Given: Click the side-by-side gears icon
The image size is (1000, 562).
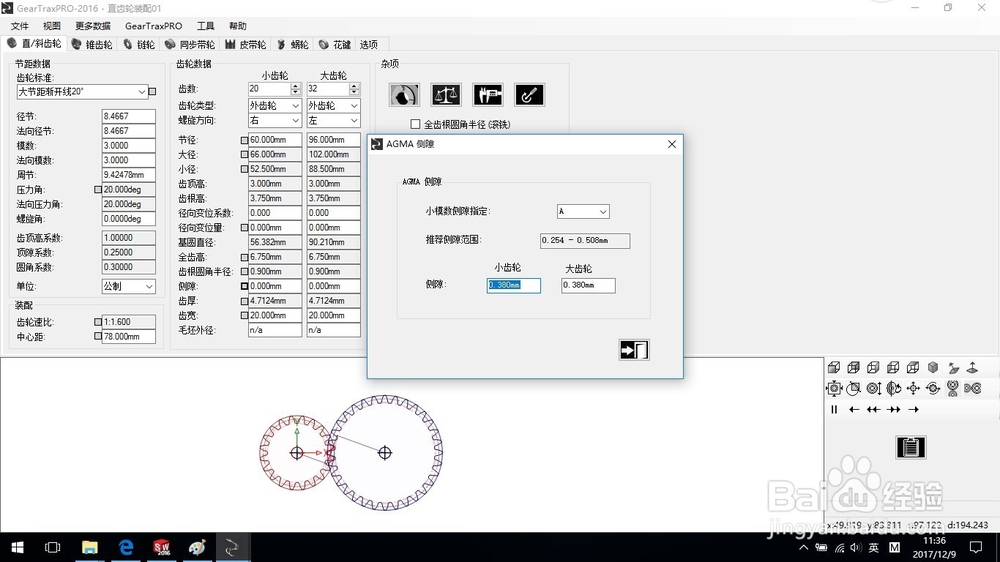Looking at the screenshot, I should (973, 388).
